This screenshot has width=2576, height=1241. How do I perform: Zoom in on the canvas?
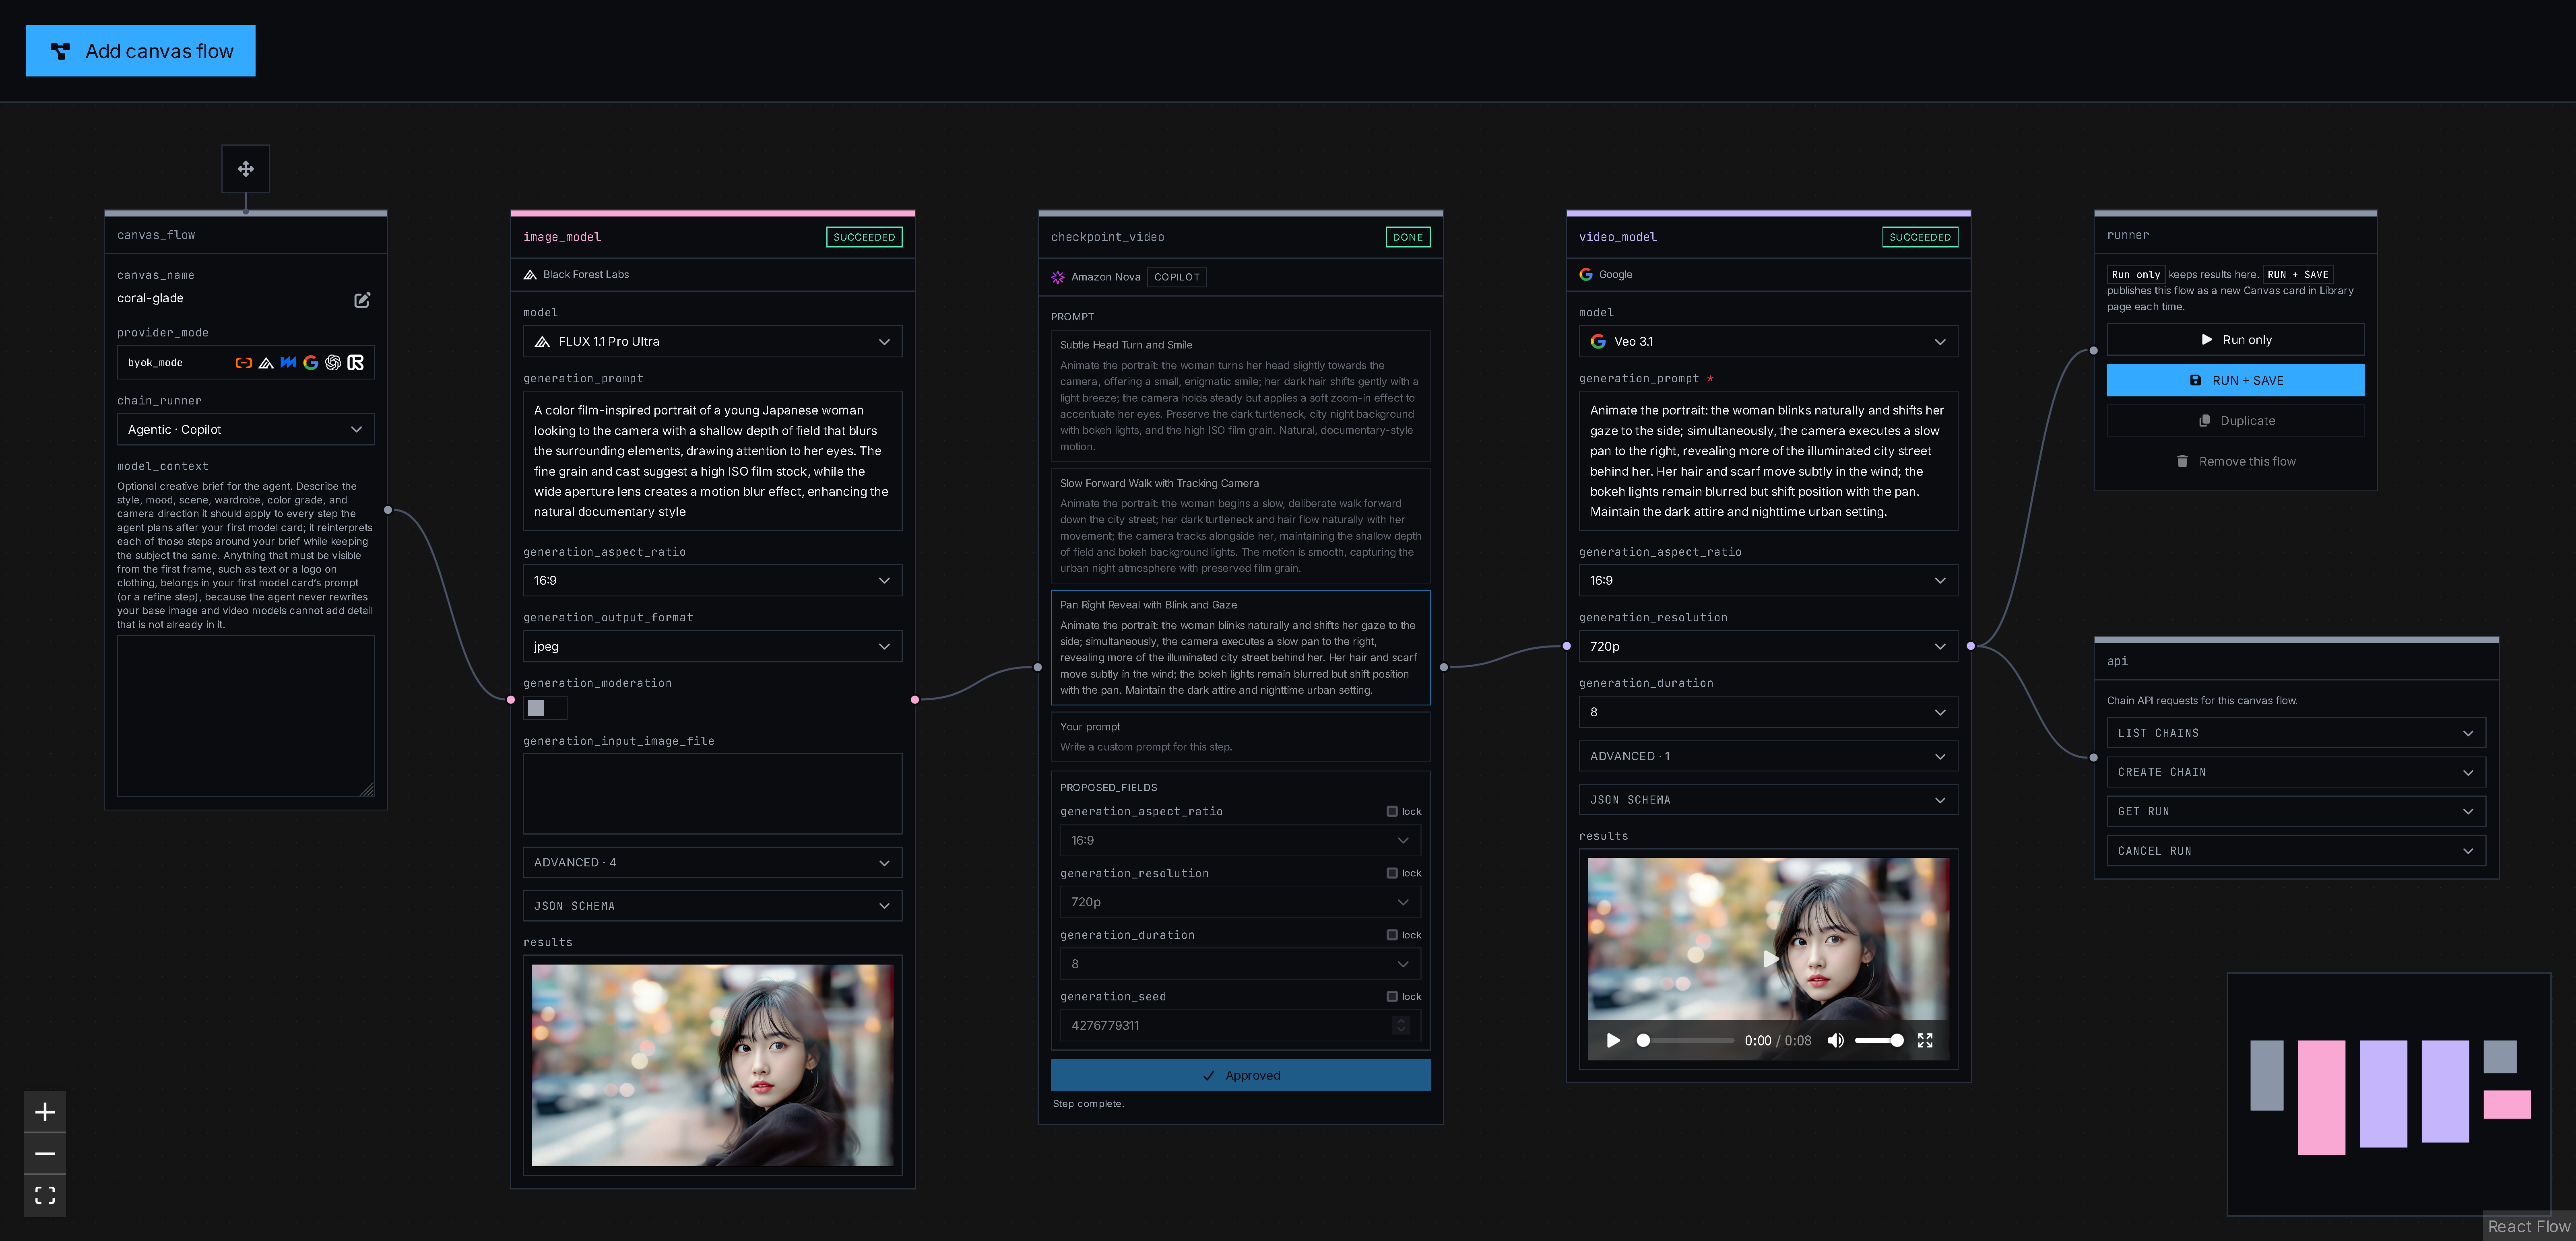[x=45, y=1112]
